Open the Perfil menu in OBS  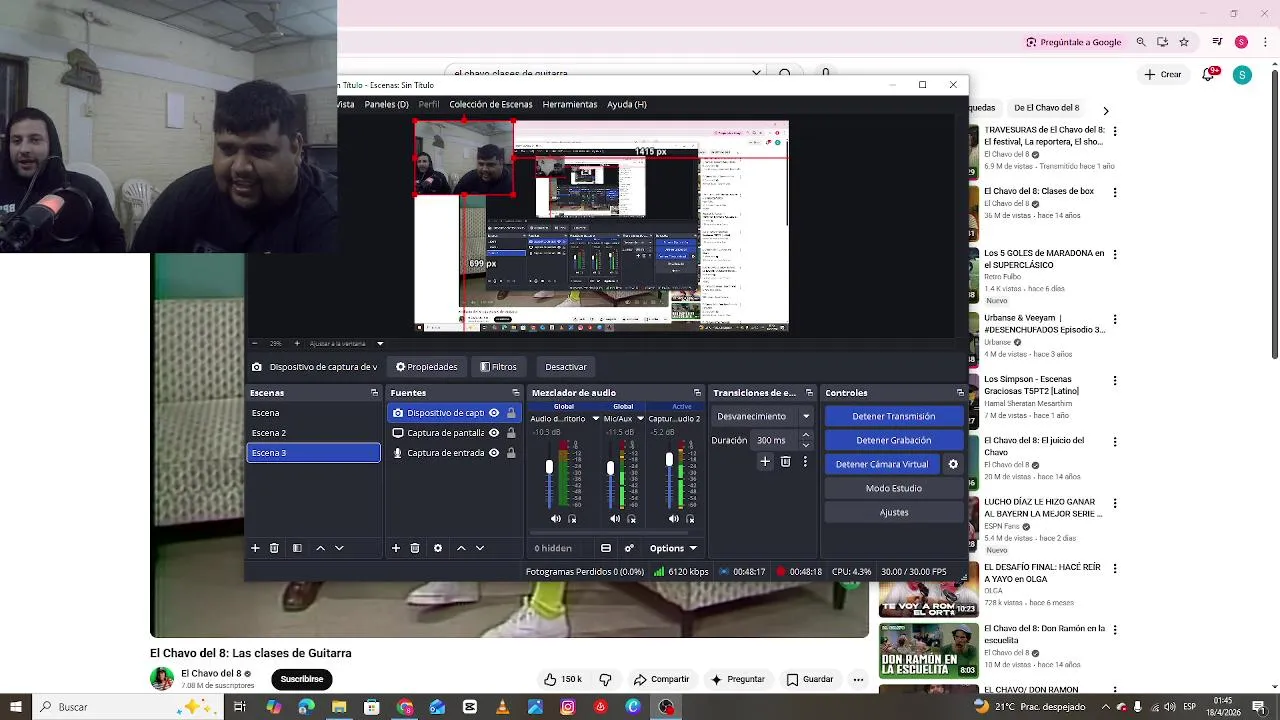pos(429,104)
